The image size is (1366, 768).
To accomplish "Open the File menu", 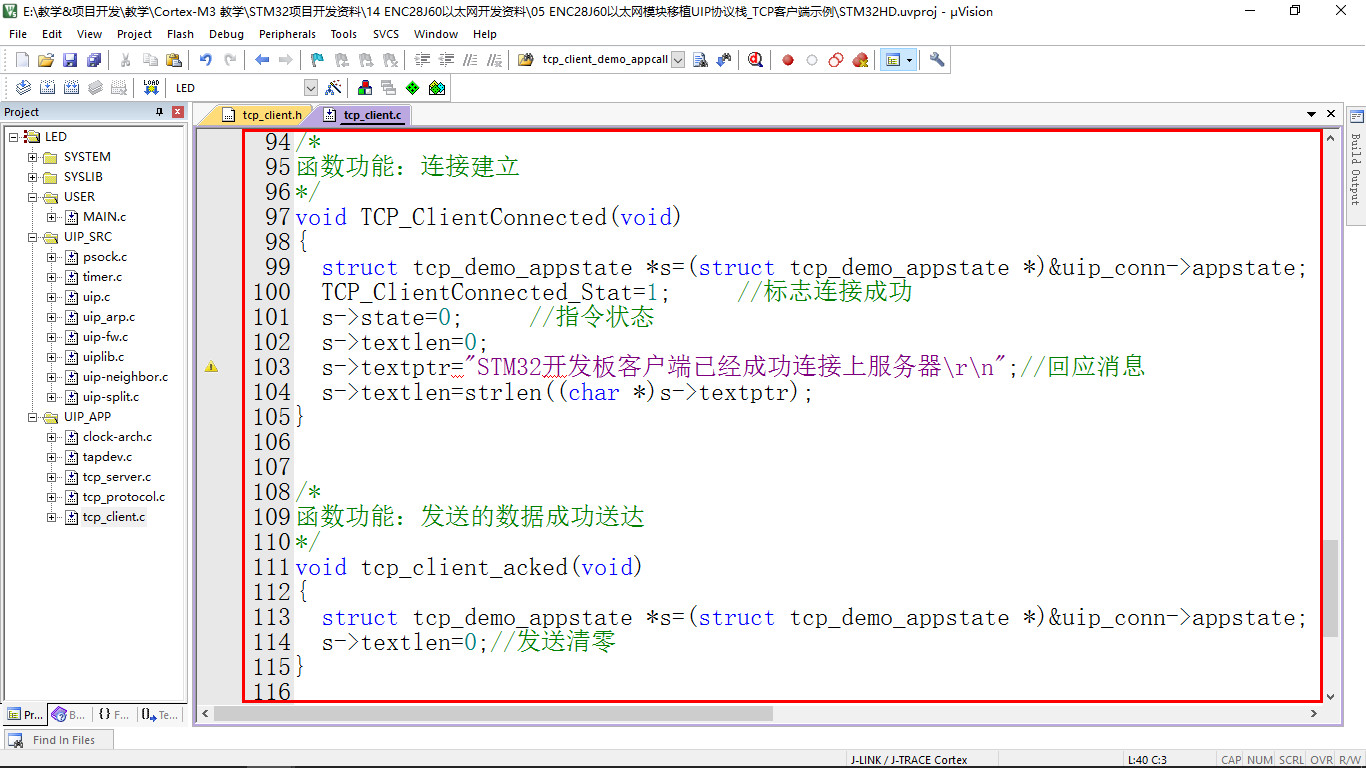I will pyautogui.click(x=18, y=34).
